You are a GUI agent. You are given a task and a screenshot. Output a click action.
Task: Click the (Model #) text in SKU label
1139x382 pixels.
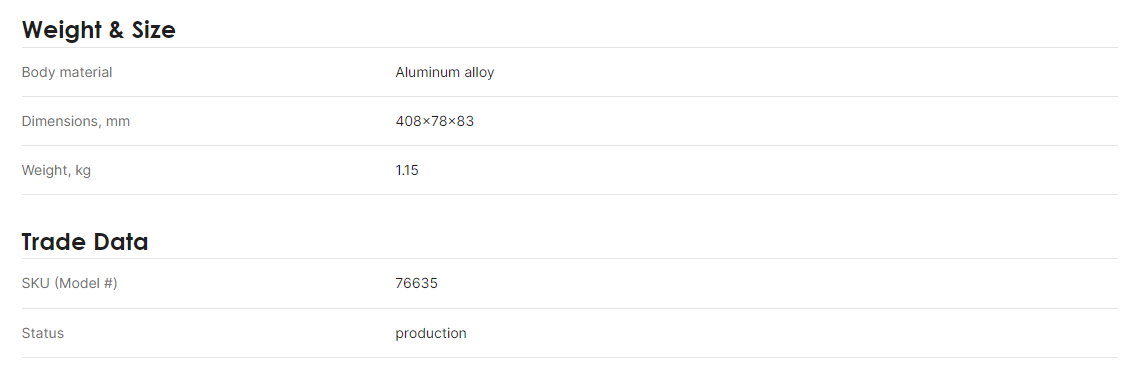coord(86,283)
